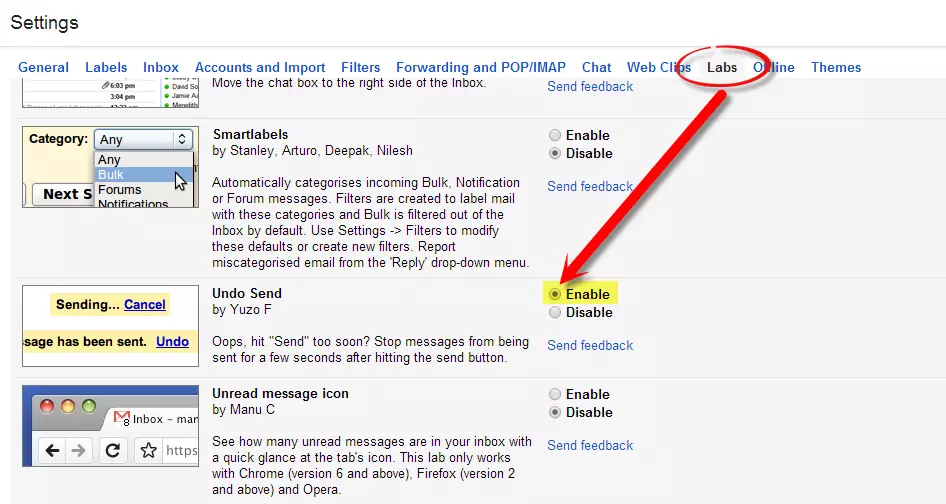Send feedback about Unread message icon

[x=590, y=445]
